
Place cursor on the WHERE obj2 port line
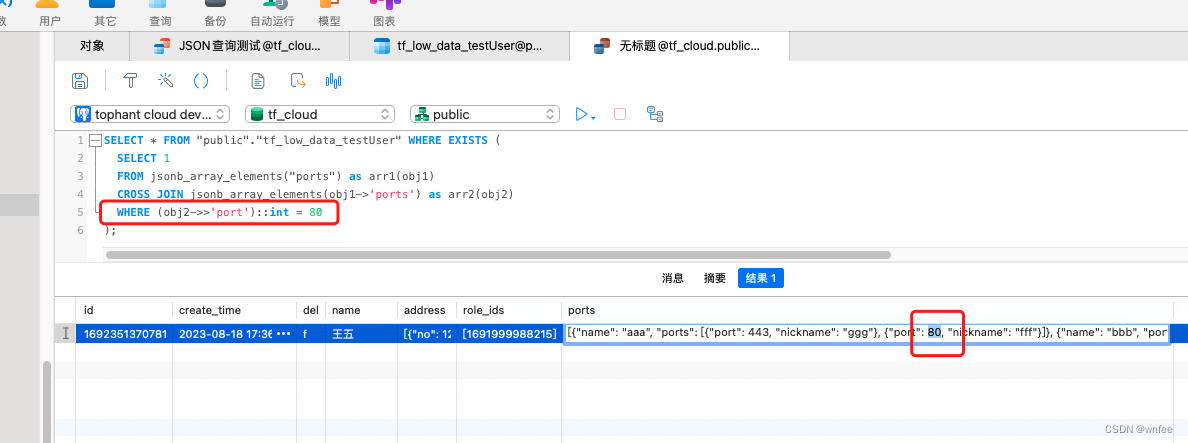pyautogui.click(x=220, y=213)
